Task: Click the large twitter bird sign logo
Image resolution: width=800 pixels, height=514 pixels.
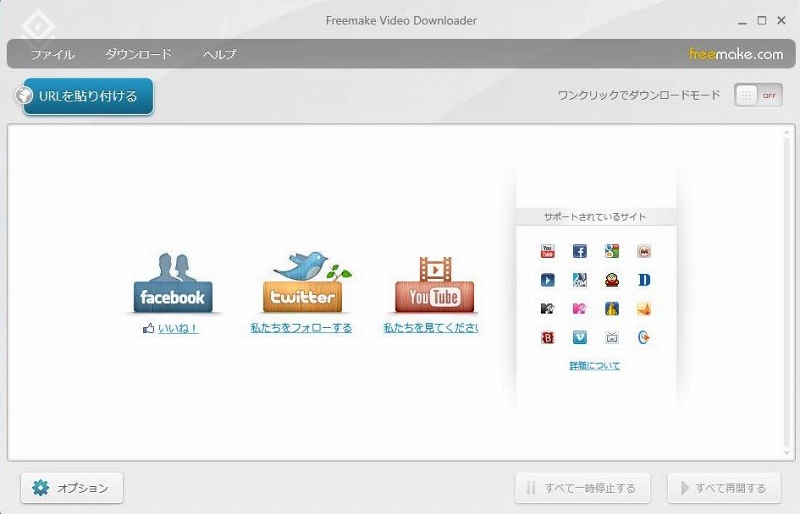Action: (x=305, y=282)
